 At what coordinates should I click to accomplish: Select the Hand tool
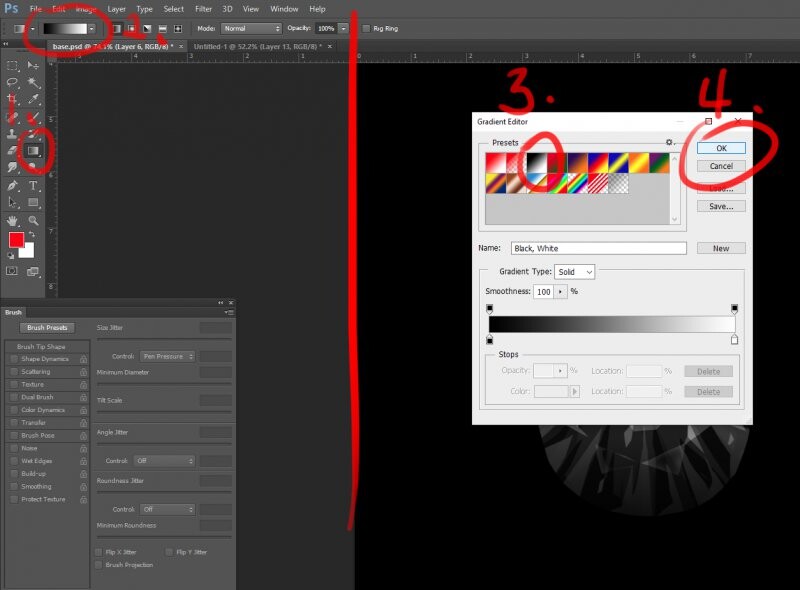click(13, 220)
